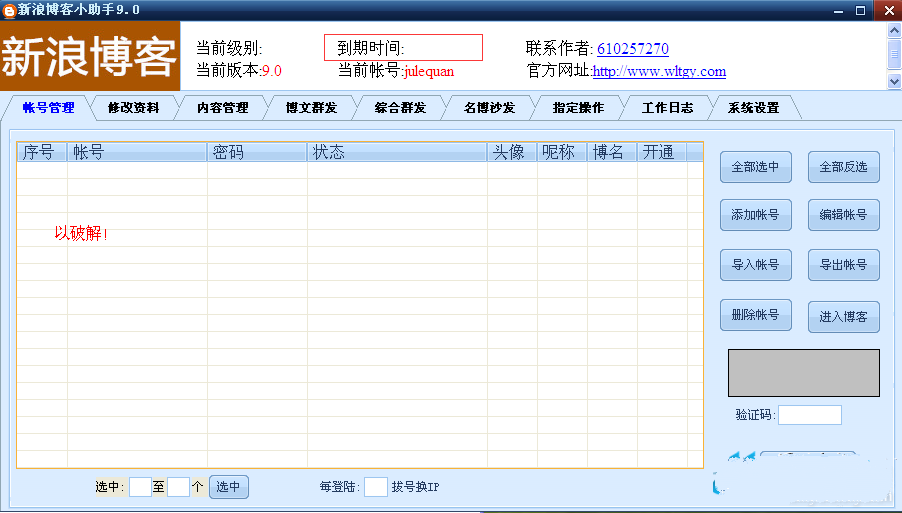
Task: Open the 内容管理 tab
Action: coord(222,108)
